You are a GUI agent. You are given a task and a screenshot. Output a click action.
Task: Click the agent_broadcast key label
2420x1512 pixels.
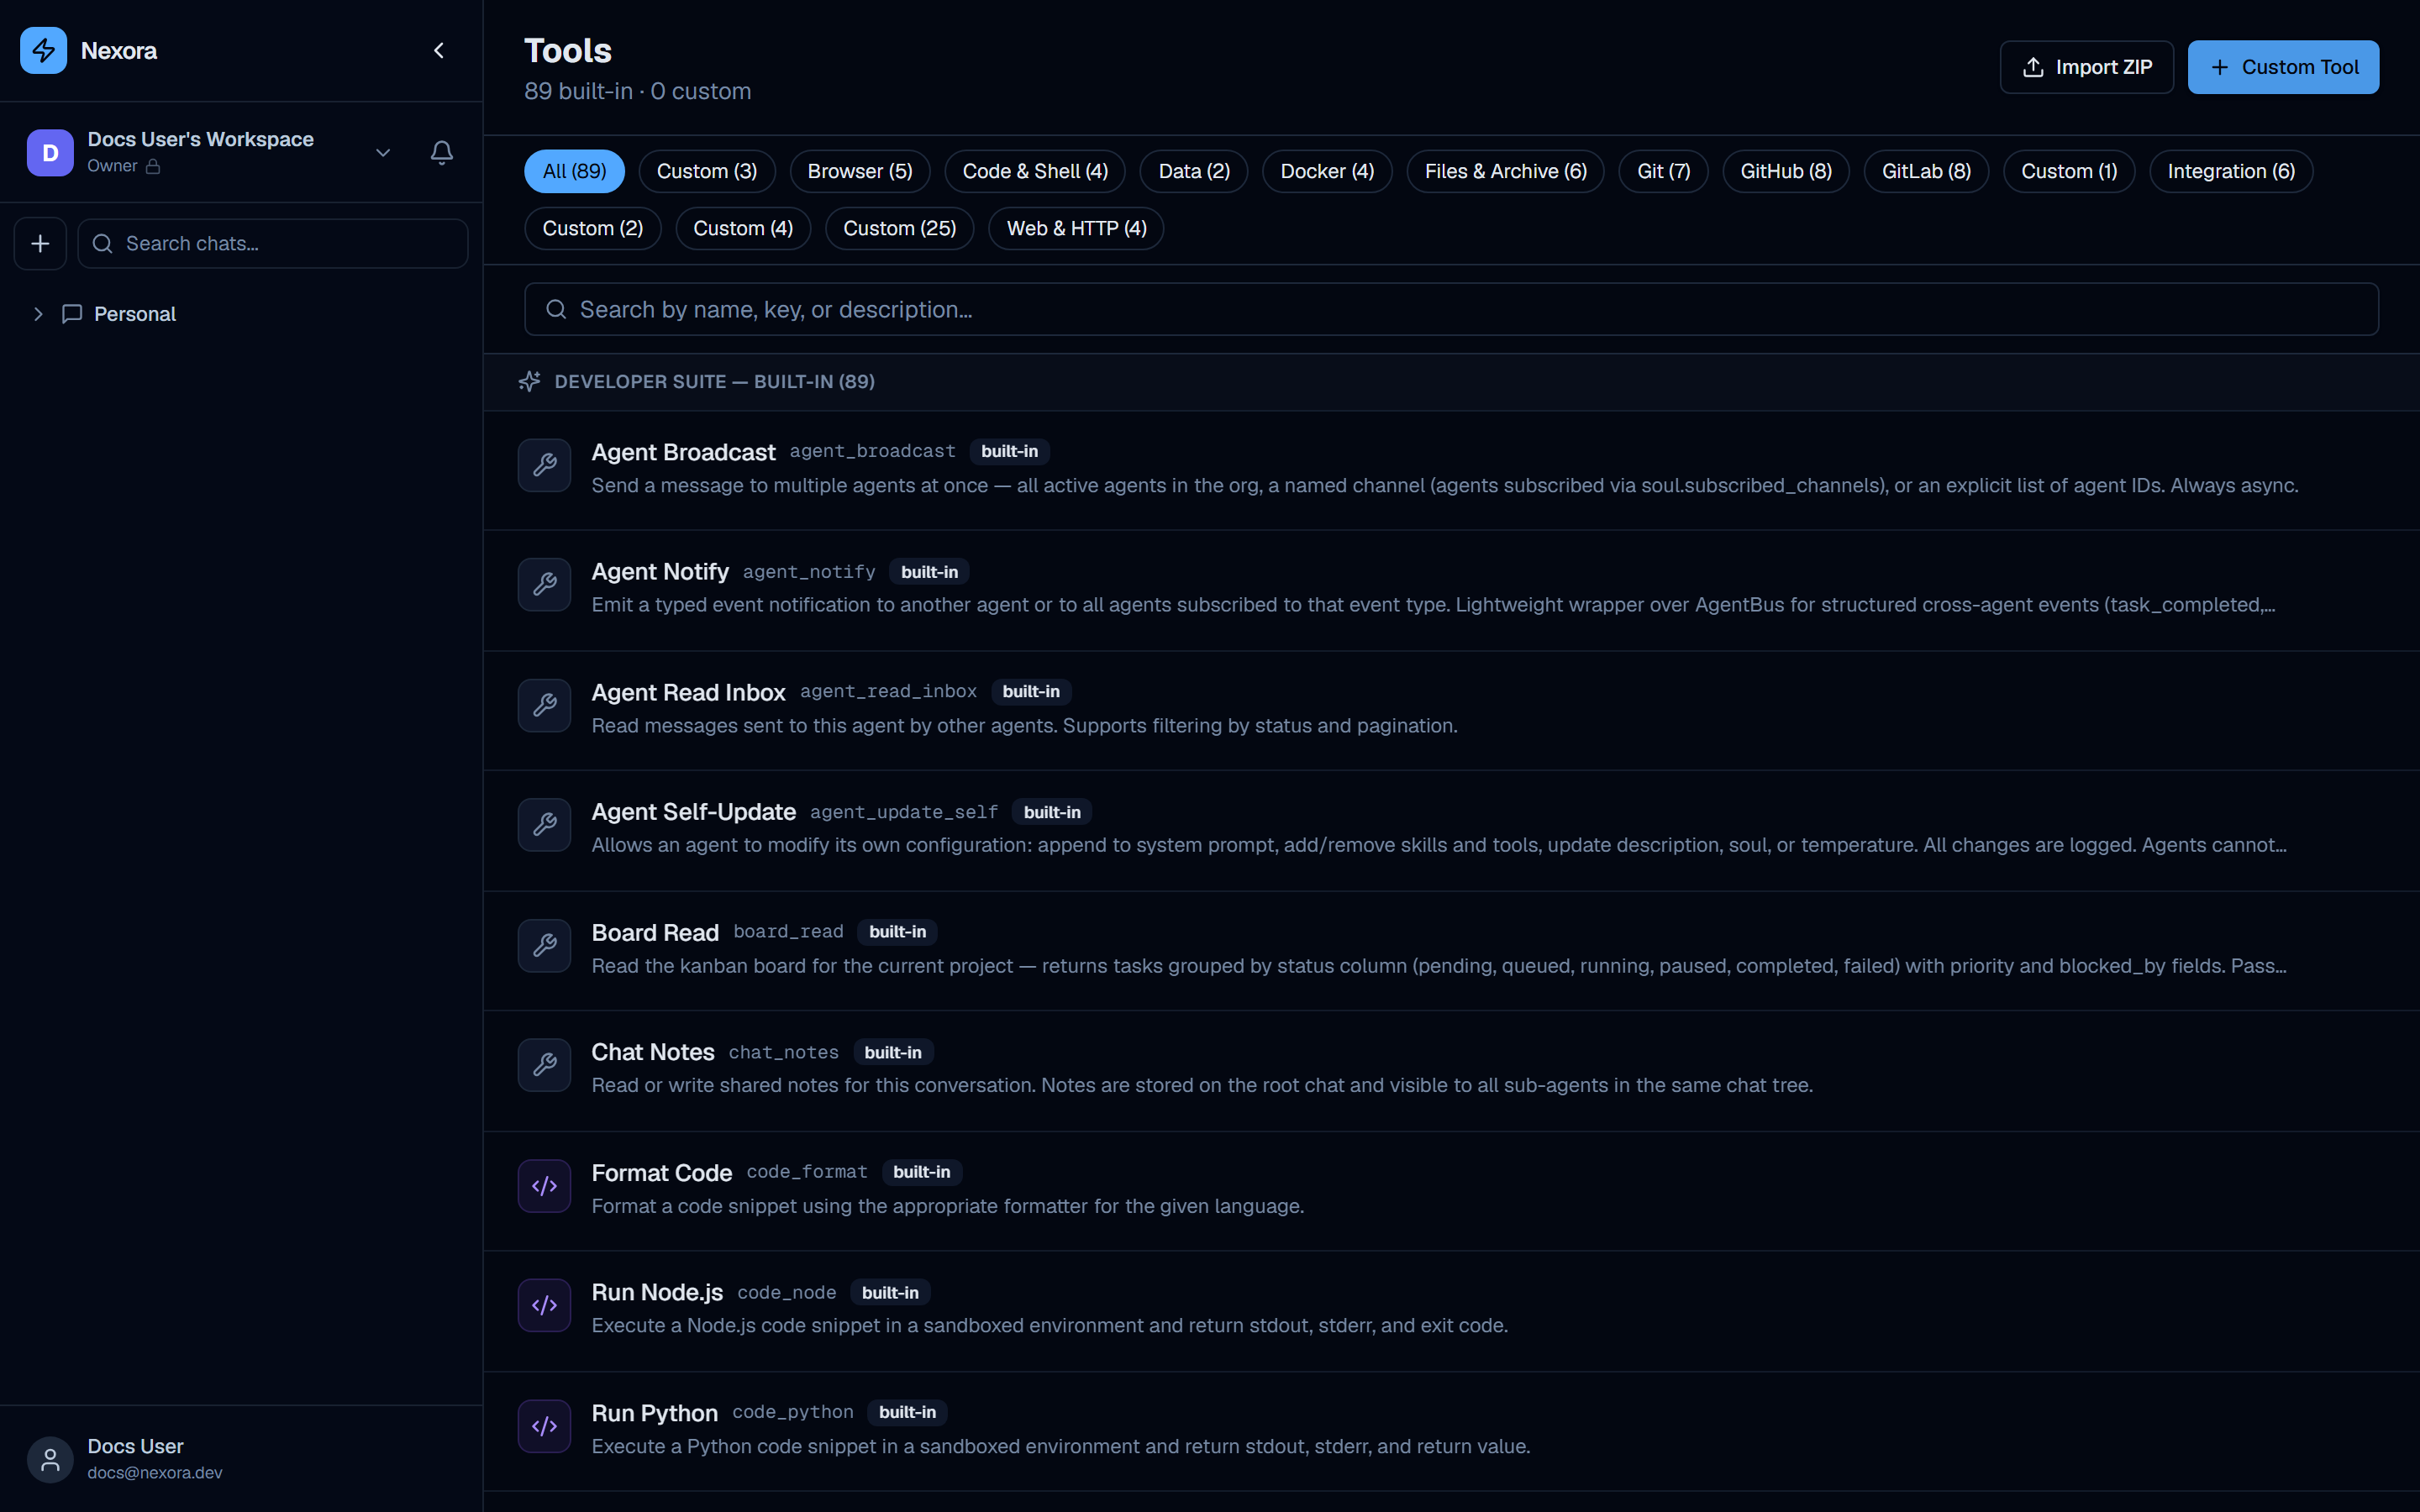tap(872, 451)
